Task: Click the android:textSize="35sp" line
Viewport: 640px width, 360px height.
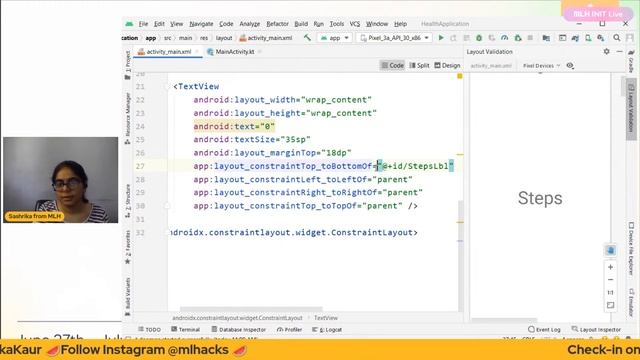Action: tap(252, 140)
